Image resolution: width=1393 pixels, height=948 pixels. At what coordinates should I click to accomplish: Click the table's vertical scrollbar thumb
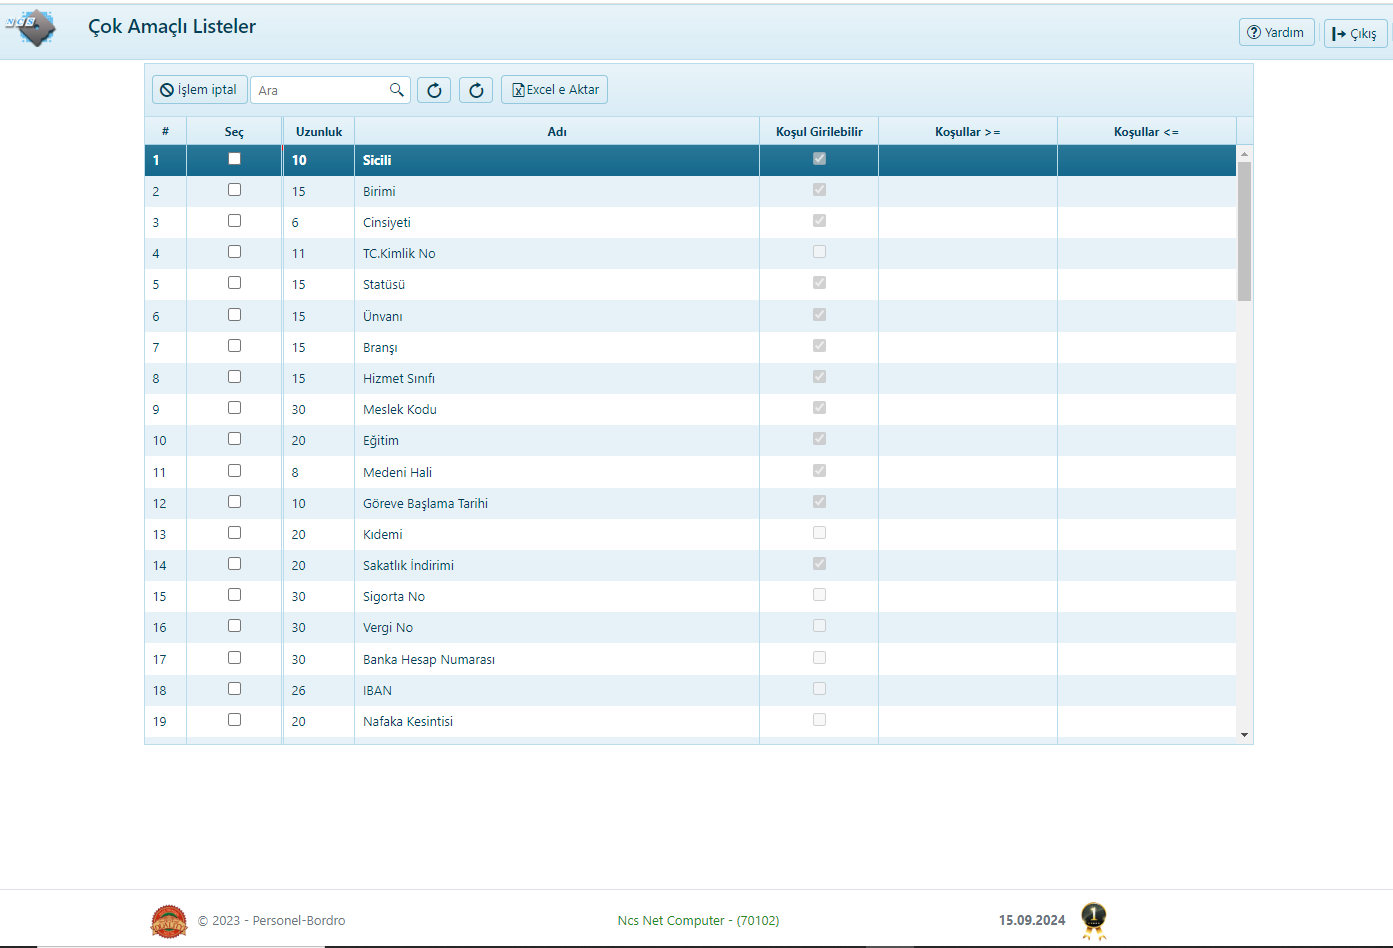click(x=1244, y=231)
